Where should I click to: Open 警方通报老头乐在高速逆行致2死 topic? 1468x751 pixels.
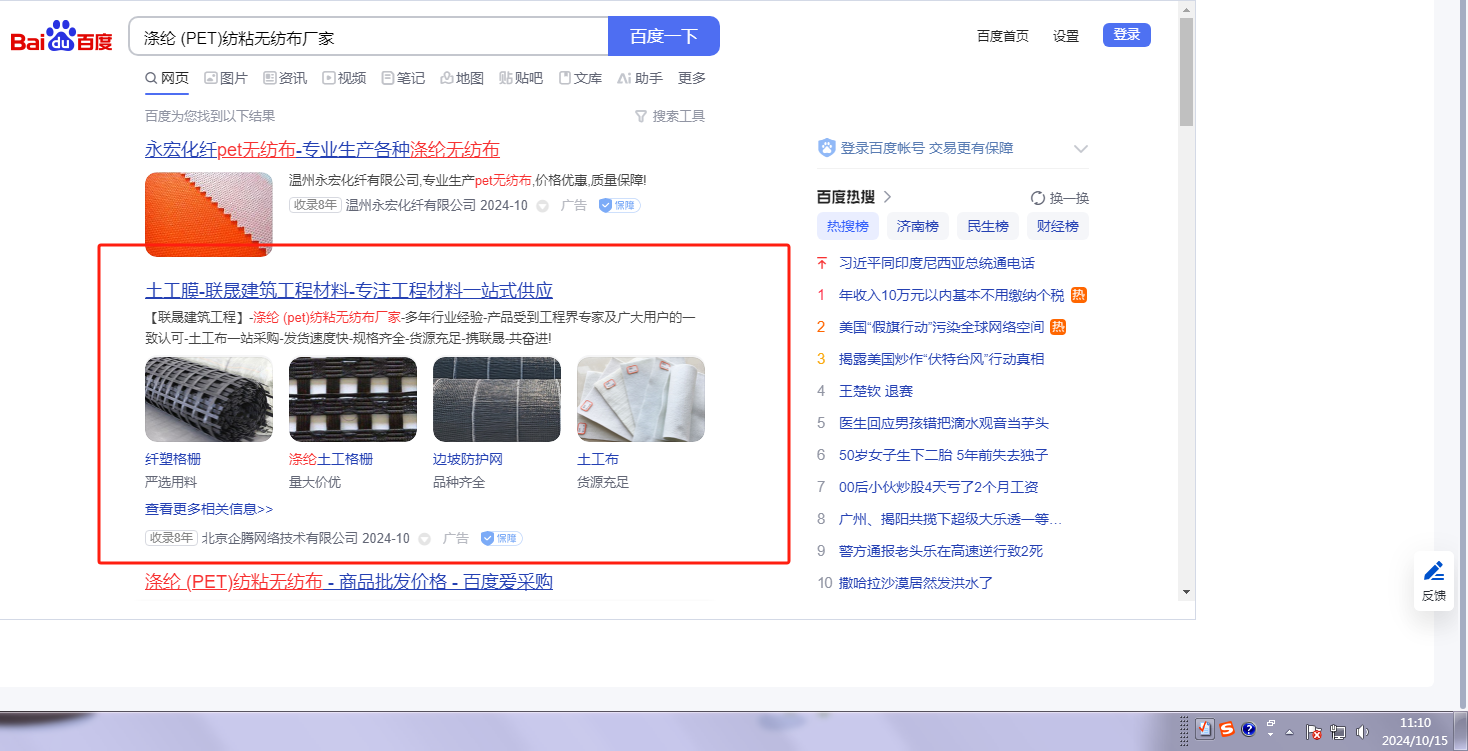pyautogui.click(x=941, y=551)
